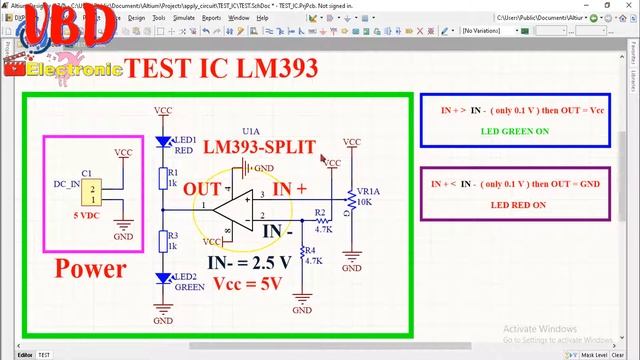Open the No Variations dropdown

click(517, 31)
